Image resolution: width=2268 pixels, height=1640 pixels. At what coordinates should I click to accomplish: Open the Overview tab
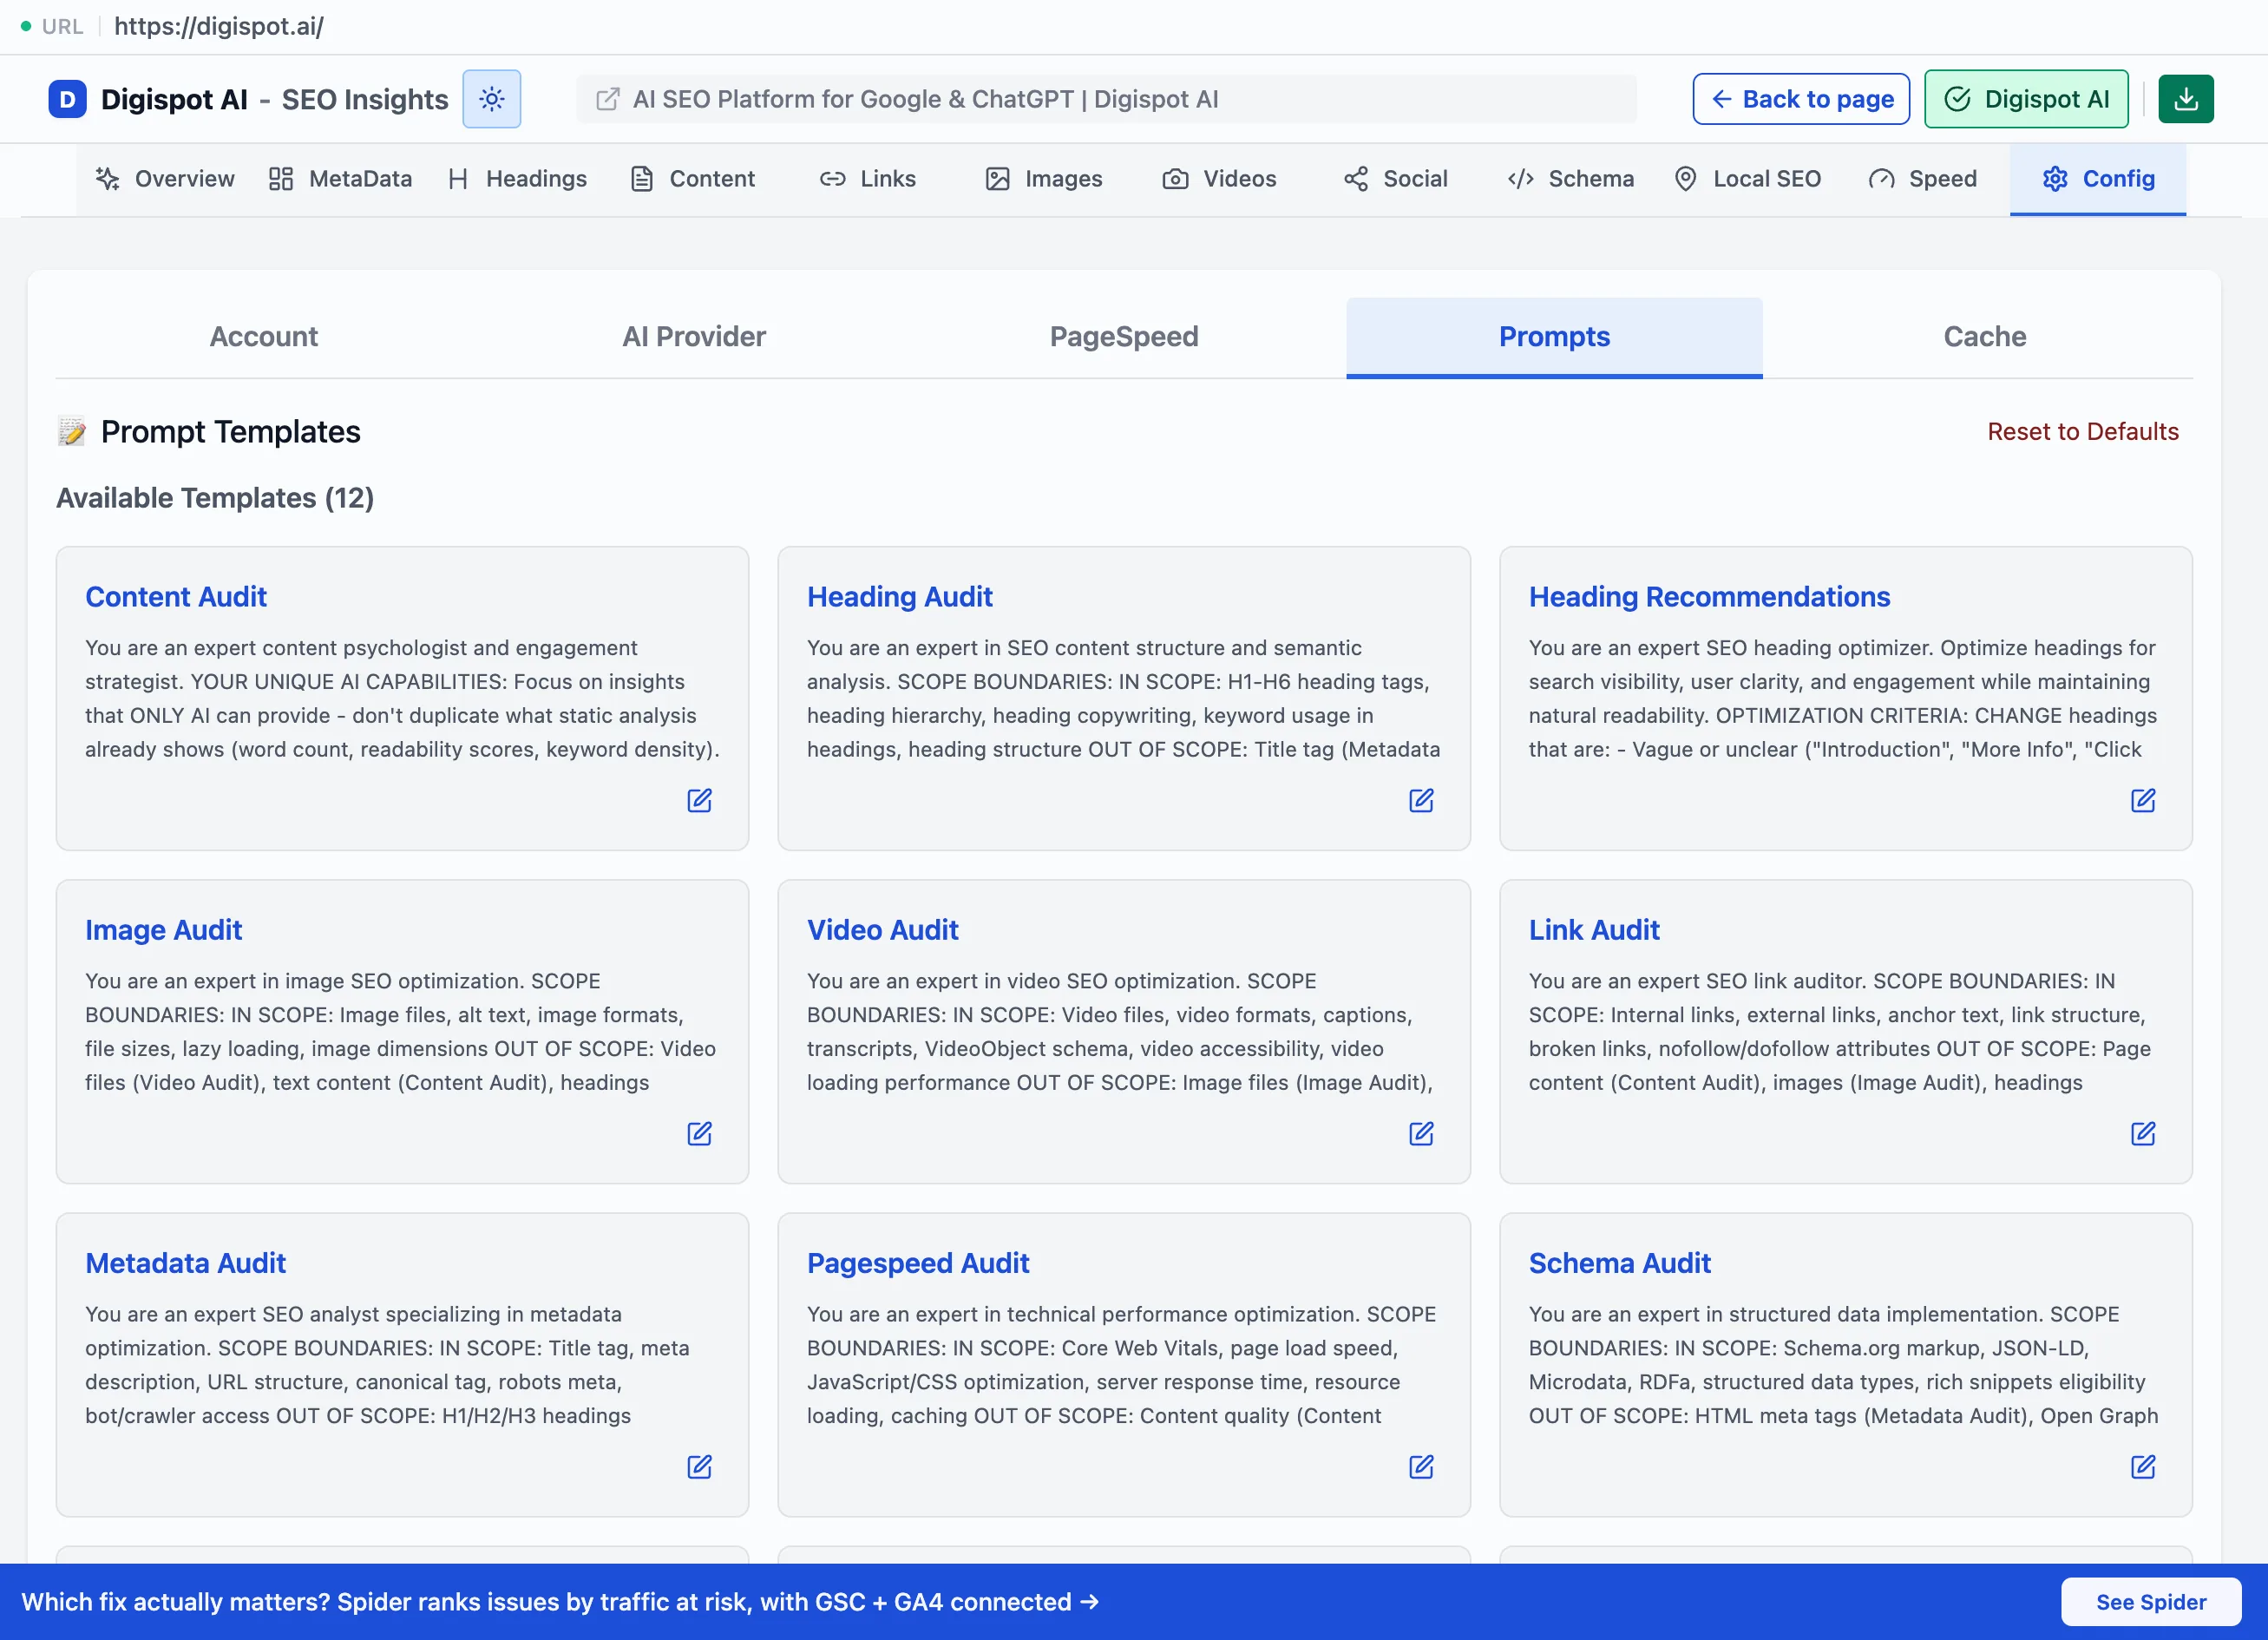click(x=165, y=179)
